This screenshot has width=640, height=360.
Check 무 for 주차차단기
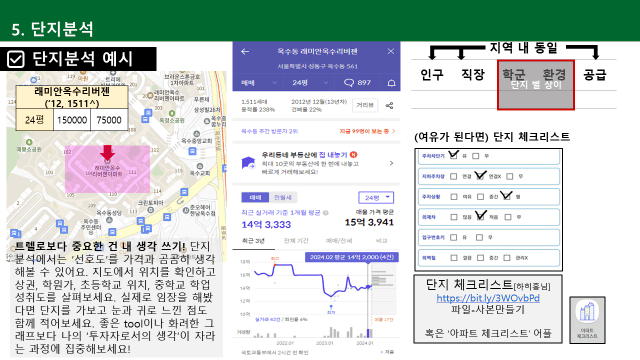pyautogui.click(x=476, y=156)
